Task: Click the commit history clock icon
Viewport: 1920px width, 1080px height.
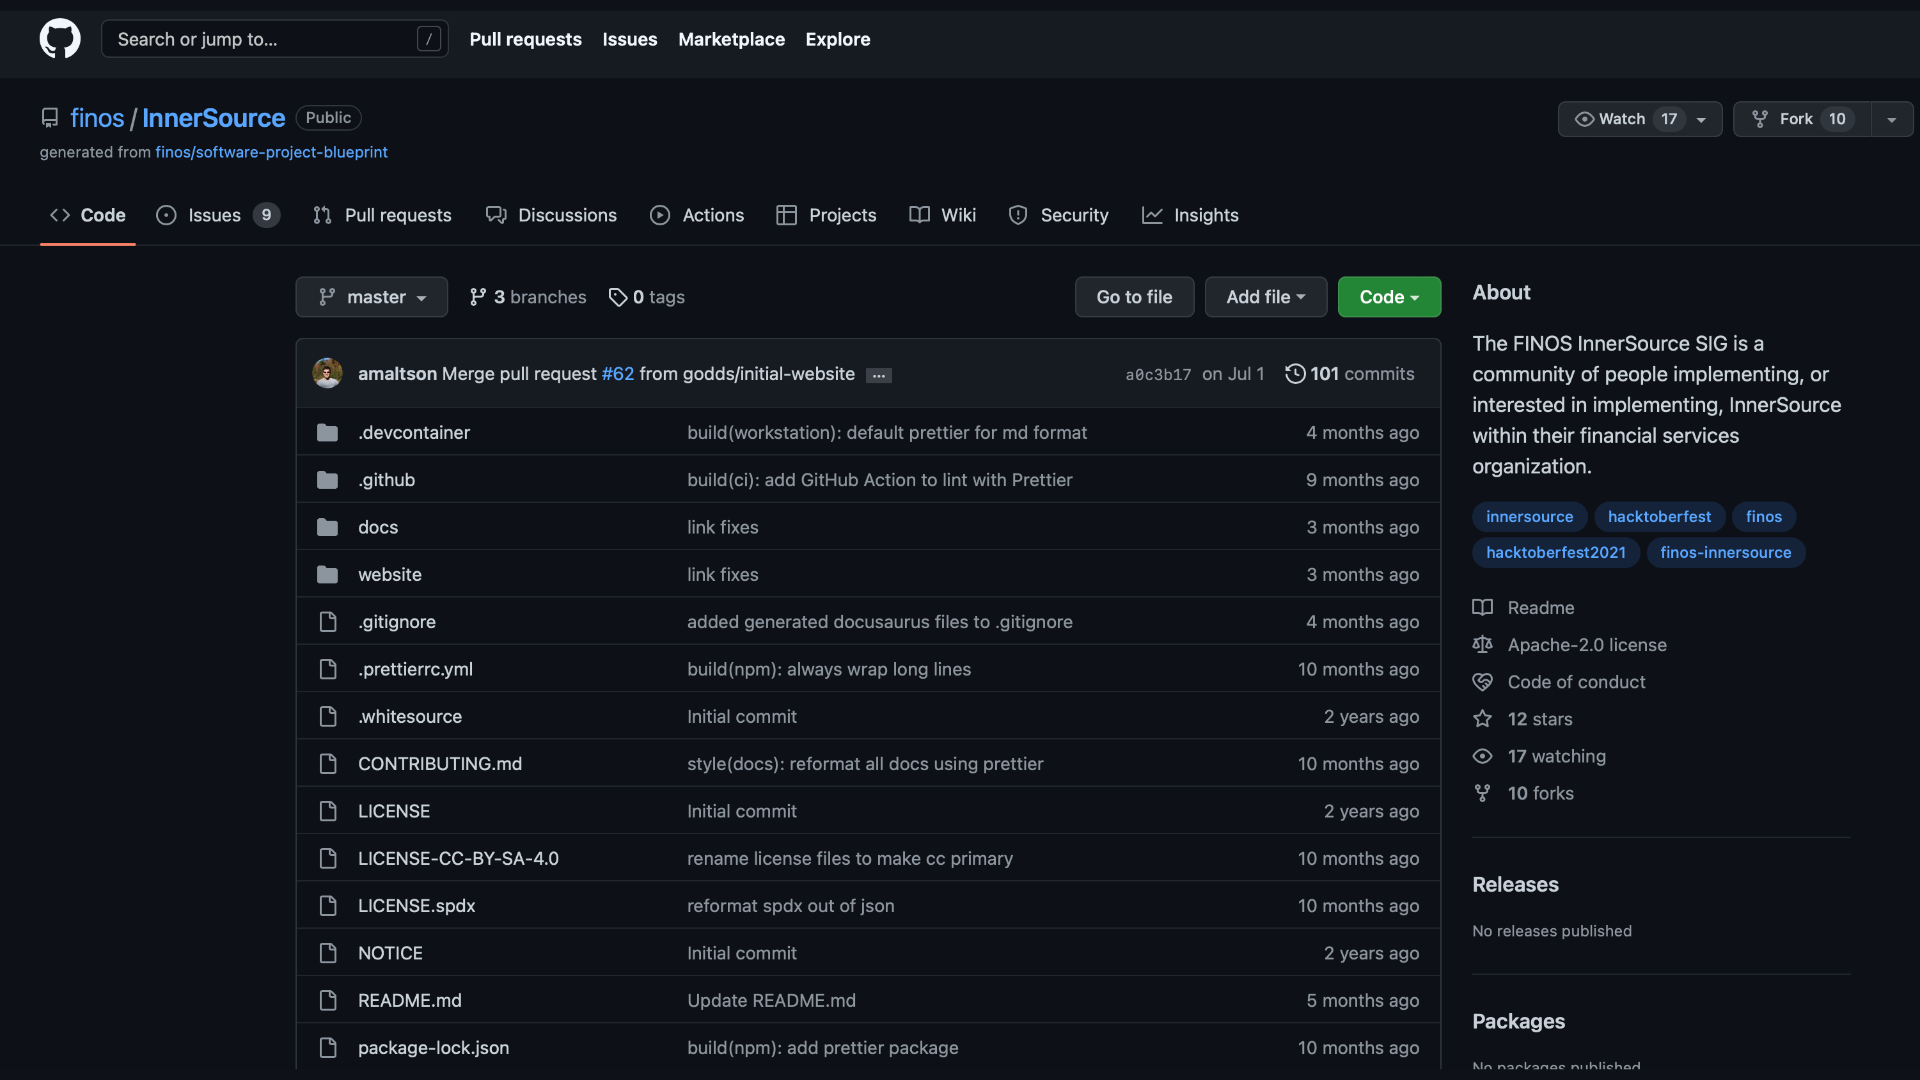Action: (x=1295, y=374)
